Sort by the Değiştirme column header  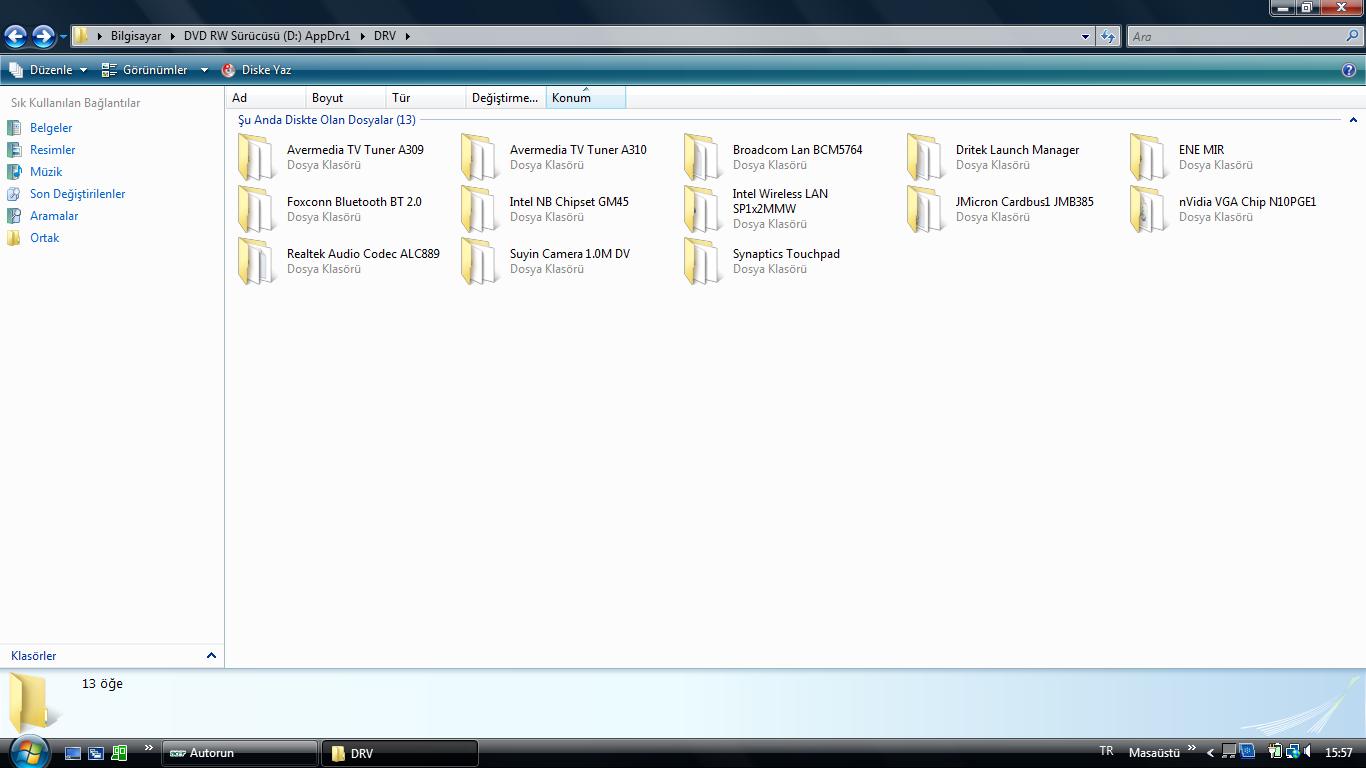pos(506,98)
